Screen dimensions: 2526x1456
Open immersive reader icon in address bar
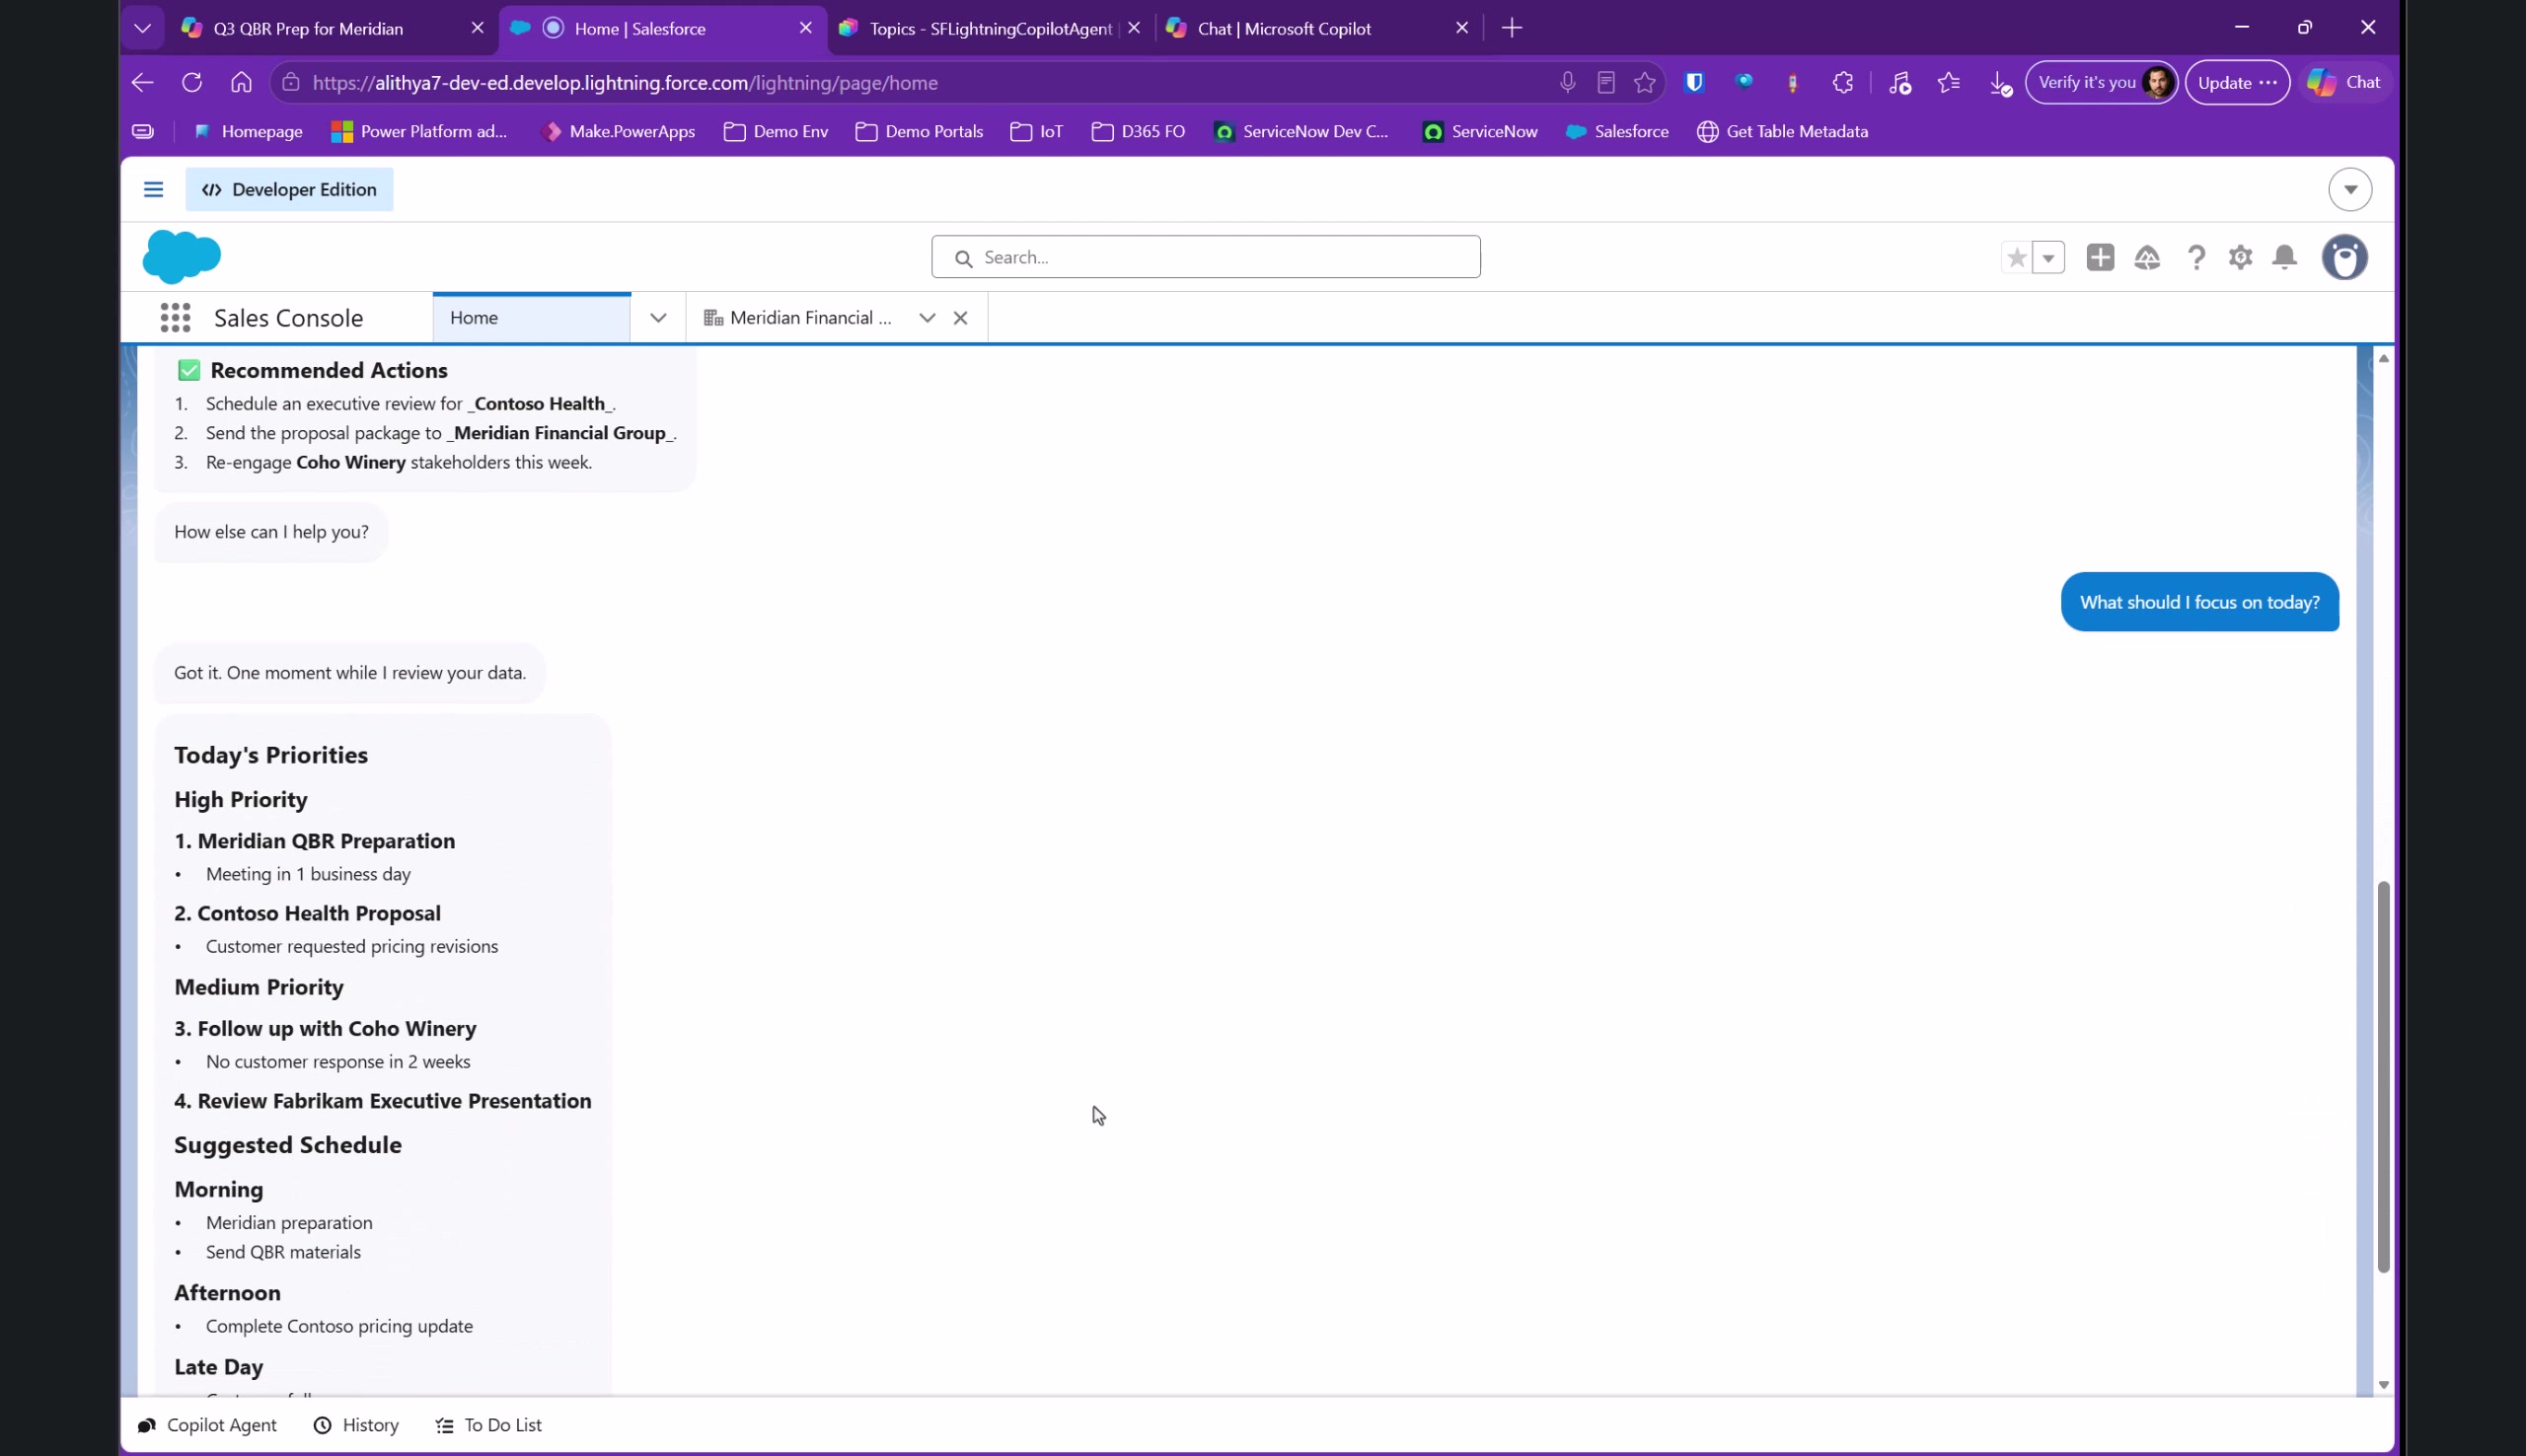[1606, 83]
